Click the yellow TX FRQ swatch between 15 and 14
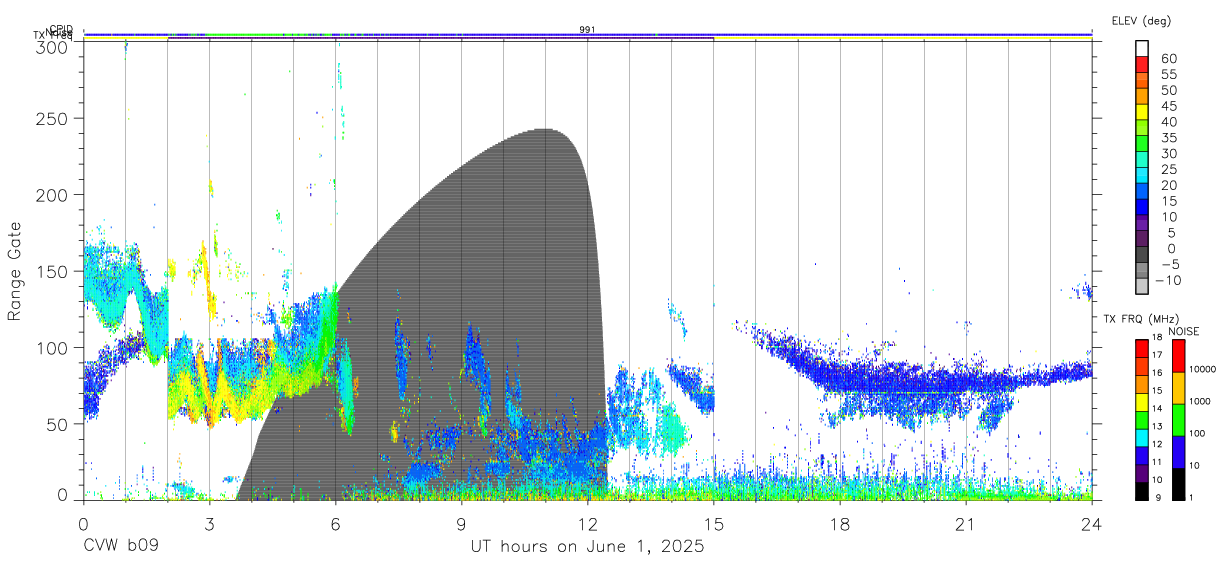Viewport: 1228px width, 567px height. coord(1141,401)
